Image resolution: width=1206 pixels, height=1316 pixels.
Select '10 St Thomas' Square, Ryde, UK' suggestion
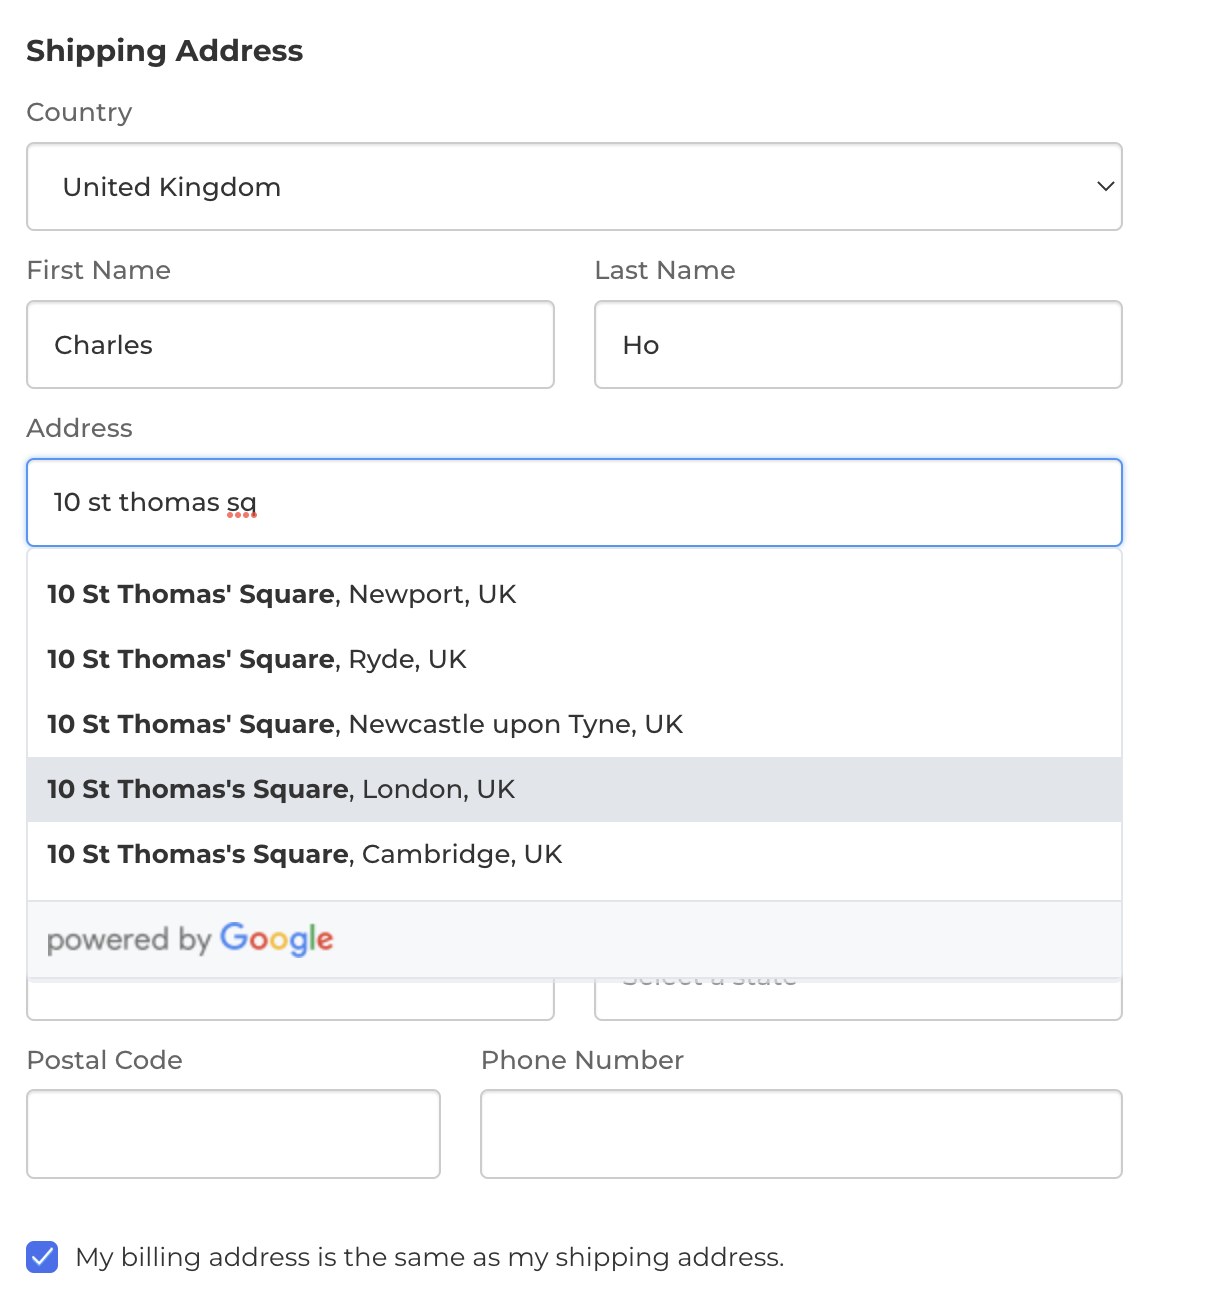256,659
